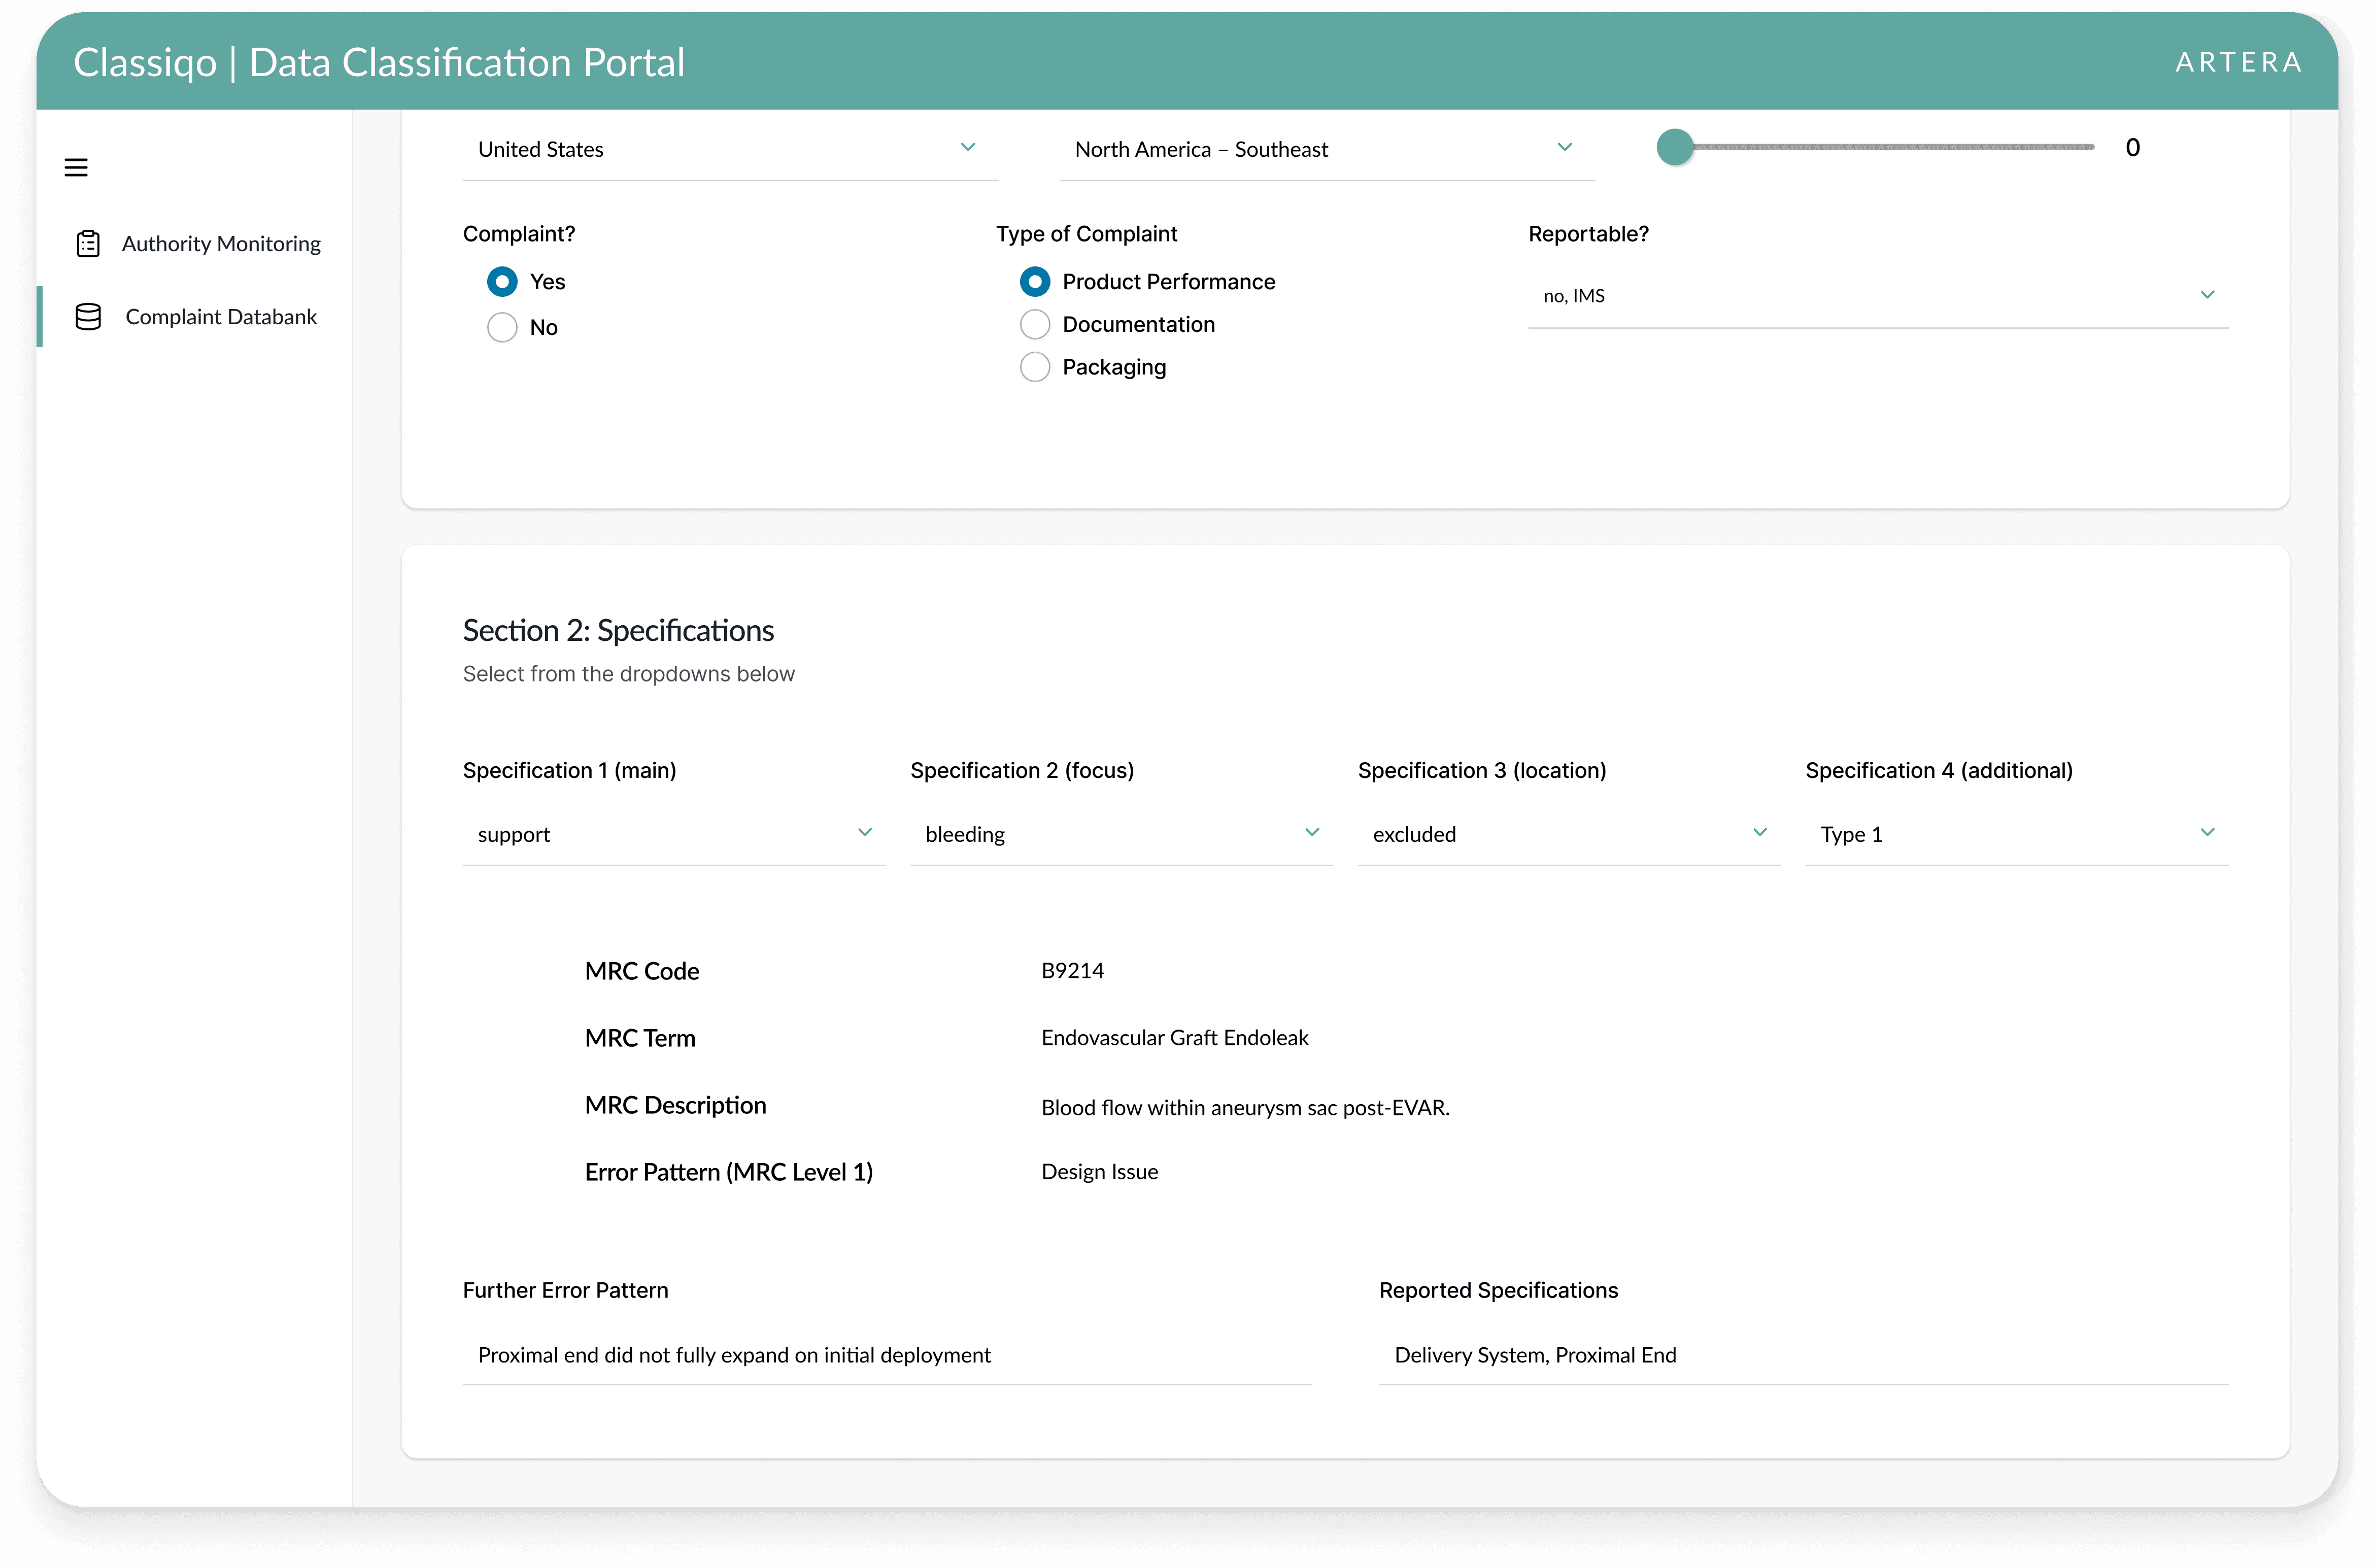
Task: Click the Reportable field chevron arrow
Action: pos(2207,295)
